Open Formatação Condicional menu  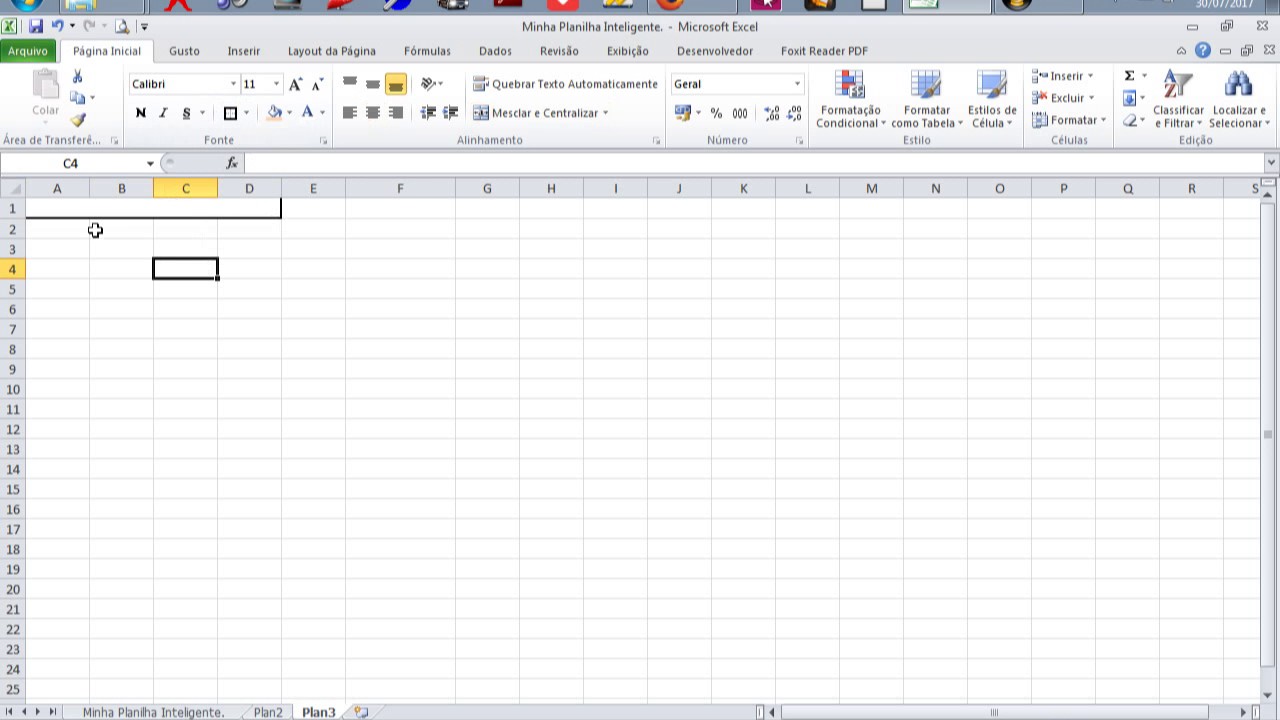pyautogui.click(x=850, y=100)
